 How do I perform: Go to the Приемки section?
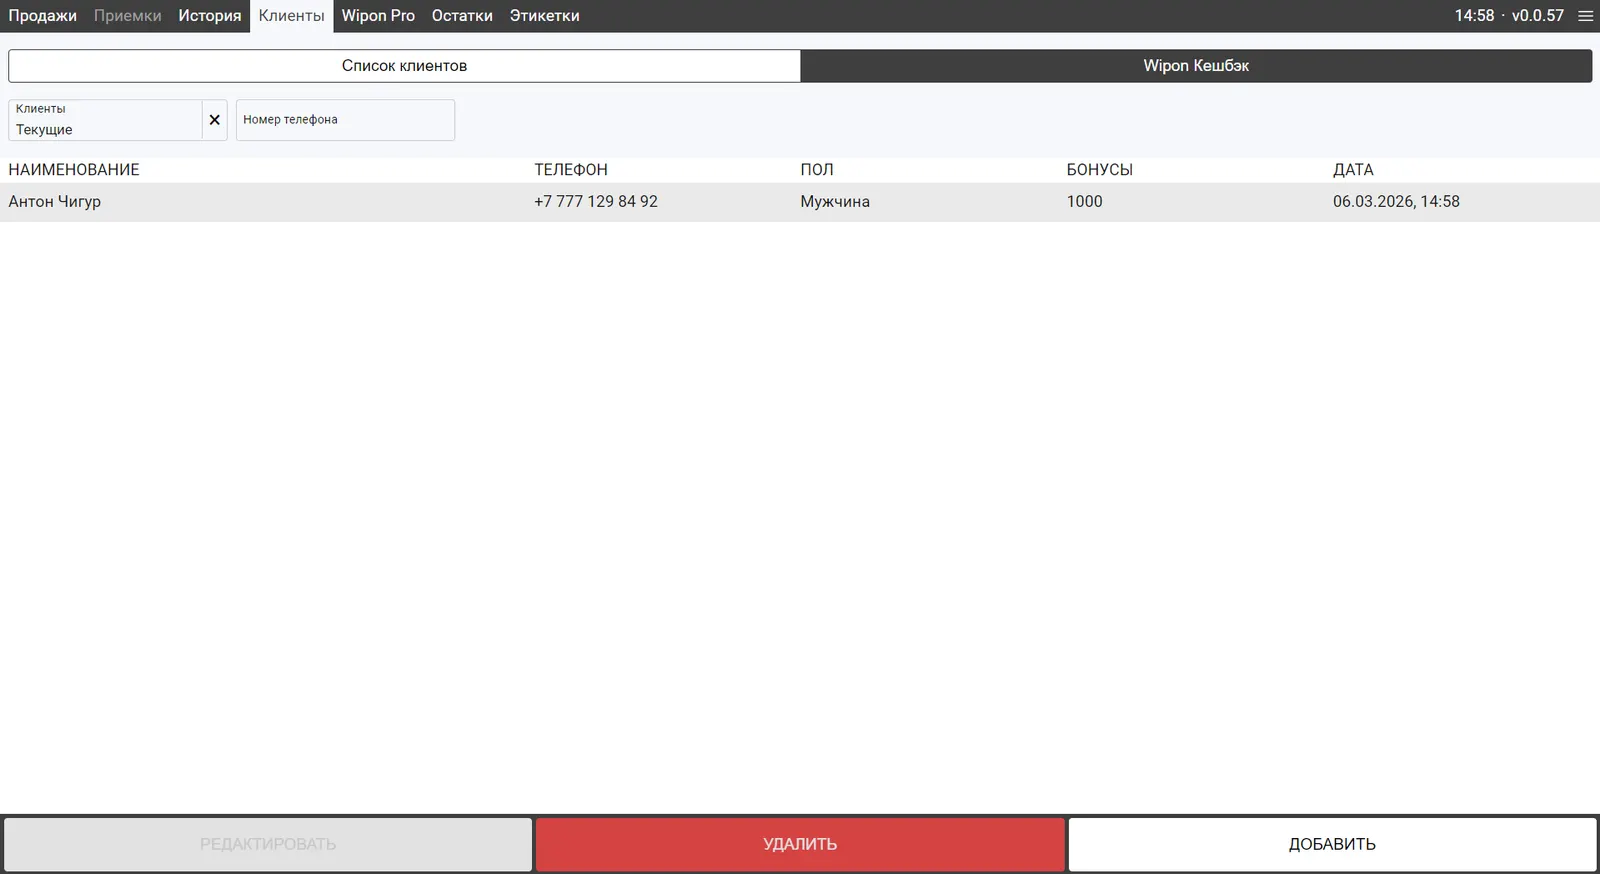pyautogui.click(x=127, y=16)
